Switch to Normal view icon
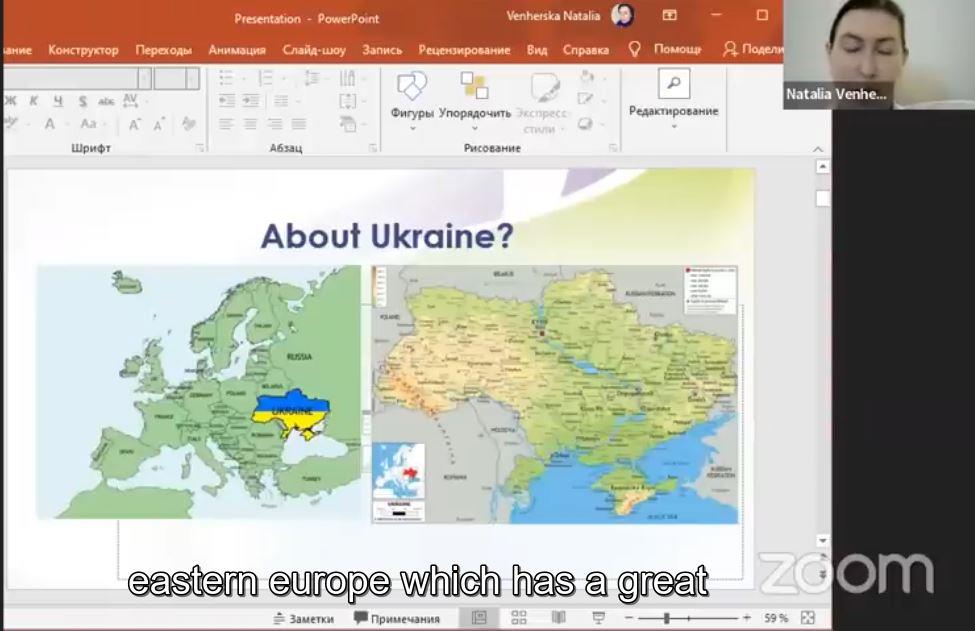This screenshot has width=975, height=631. pyautogui.click(x=479, y=617)
